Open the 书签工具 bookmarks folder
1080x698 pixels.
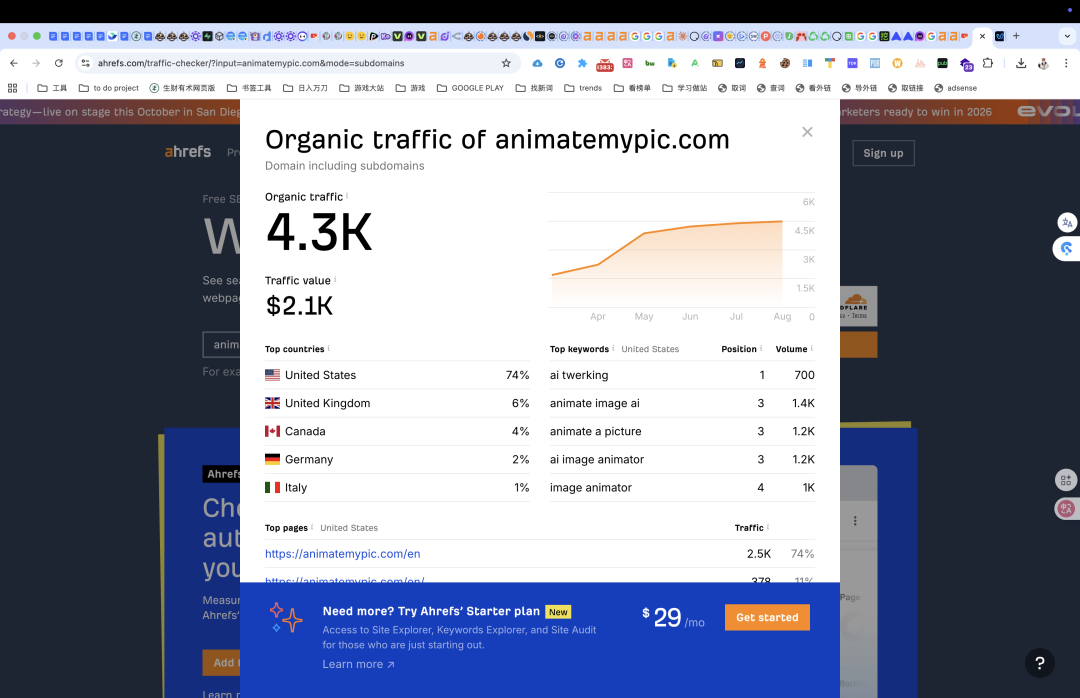click(x=249, y=88)
